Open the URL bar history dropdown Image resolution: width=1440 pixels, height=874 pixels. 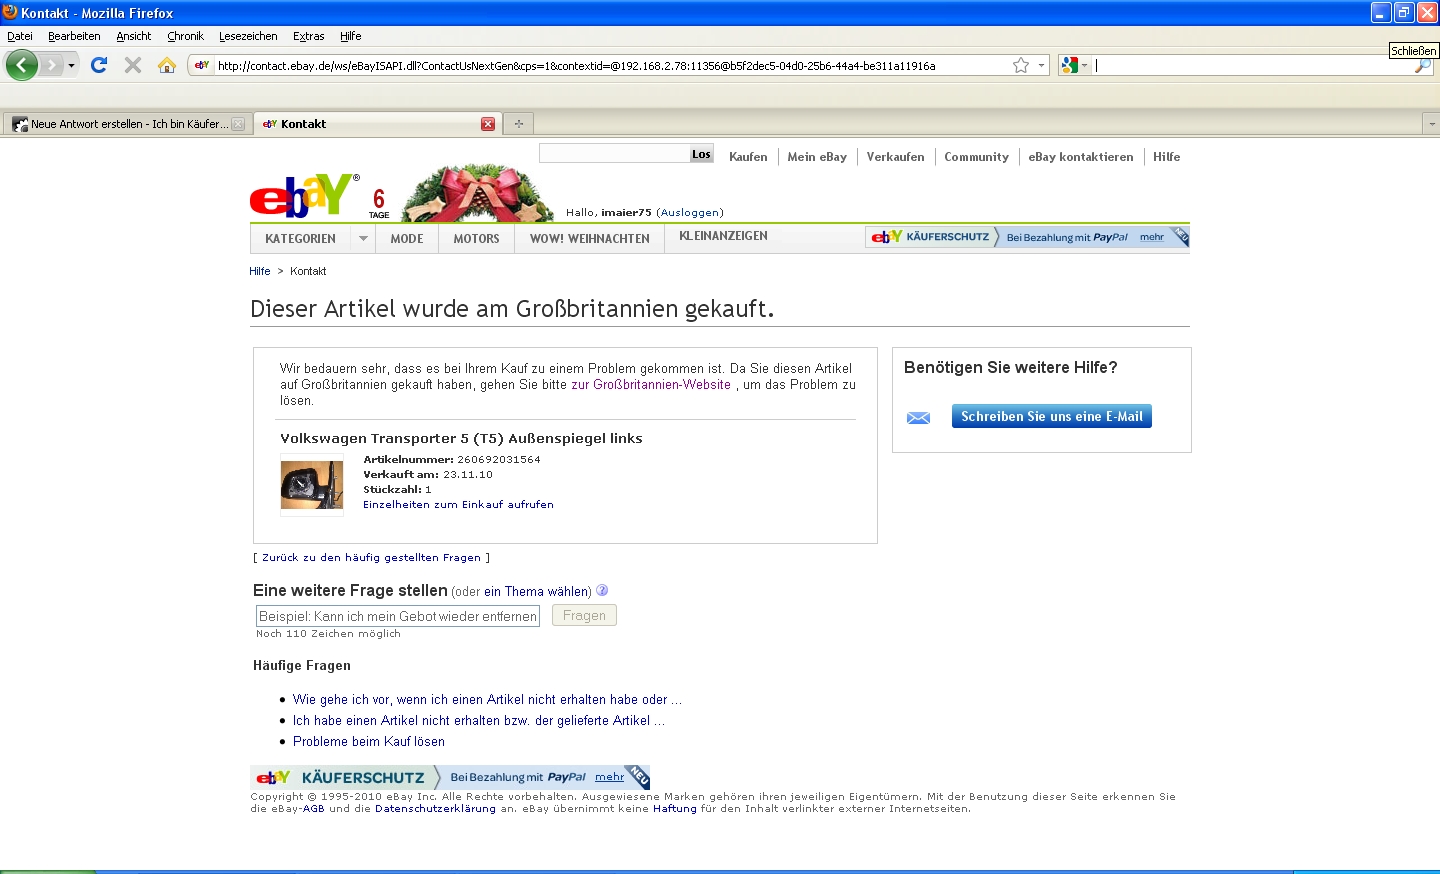coord(1041,65)
